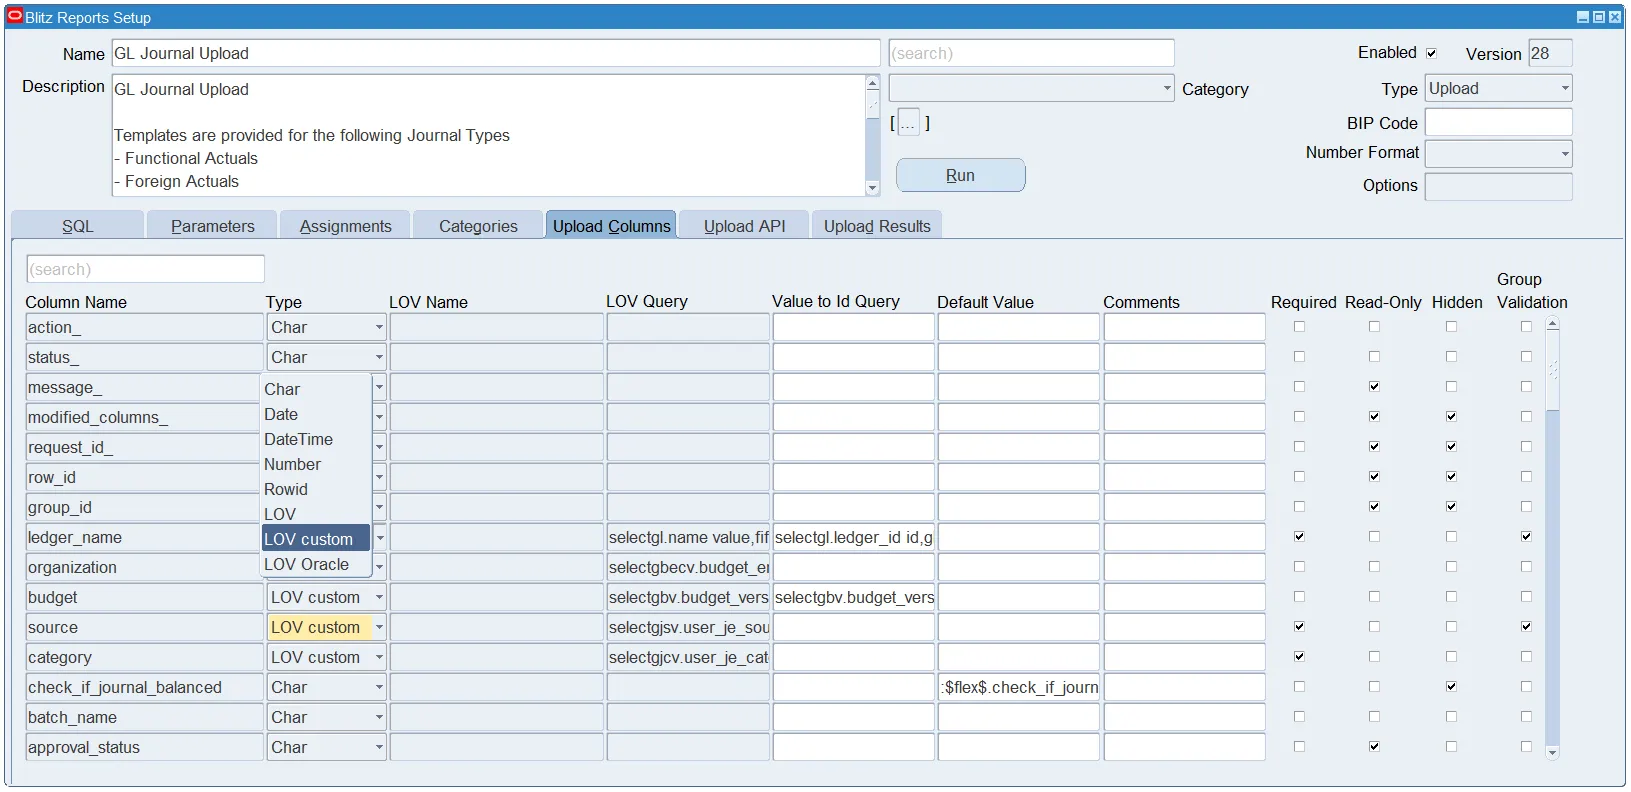This screenshot has width=1631, height=792.
Task: Switch to the Upload Results tab
Action: coord(877,226)
